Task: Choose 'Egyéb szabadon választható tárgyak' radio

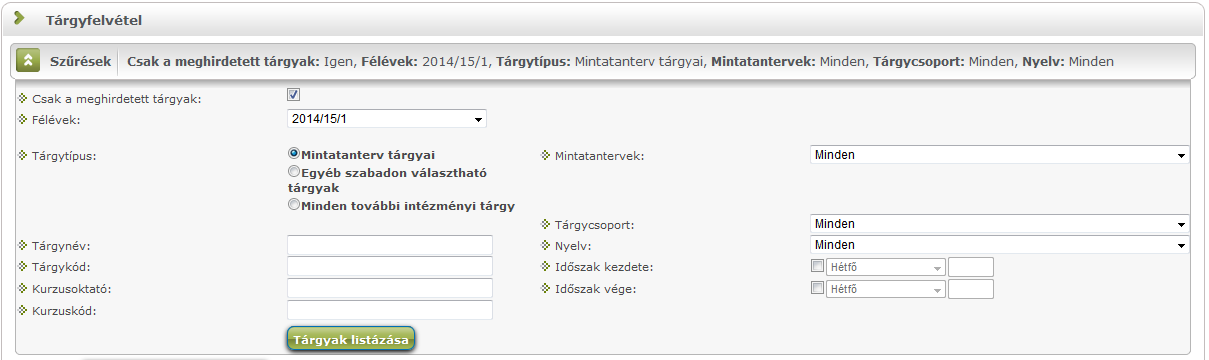Action: tap(294, 171)
